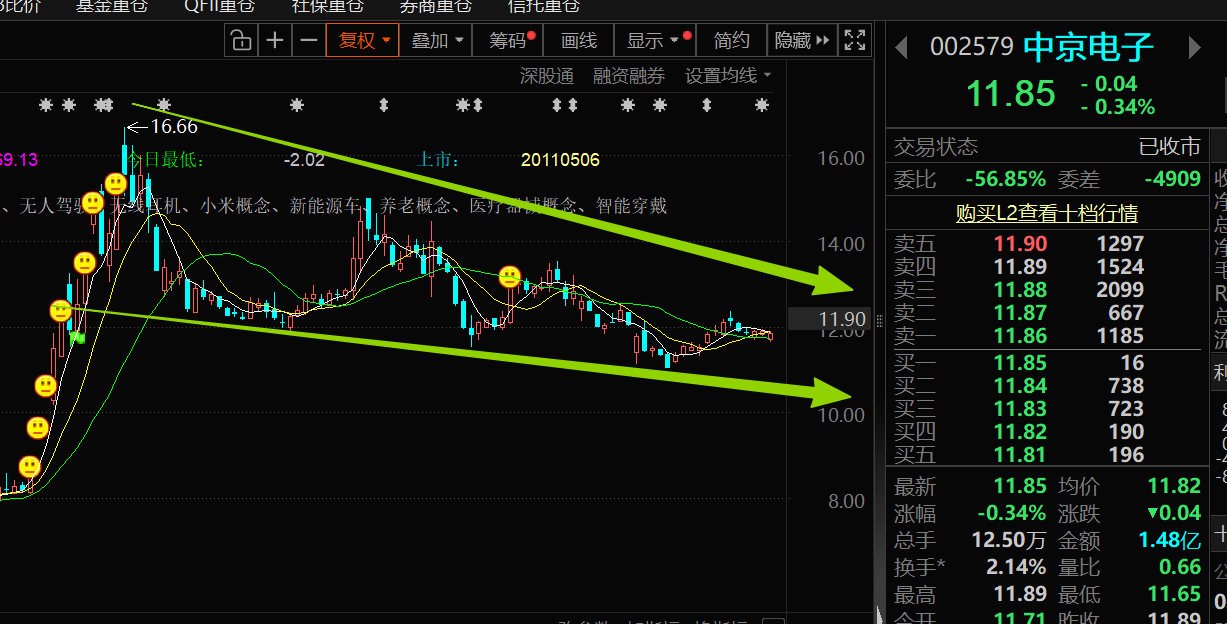Screen dimensions: 1227x624
Task: Click the 委比 value -56.85%
Action: [x=1005, y=180]
